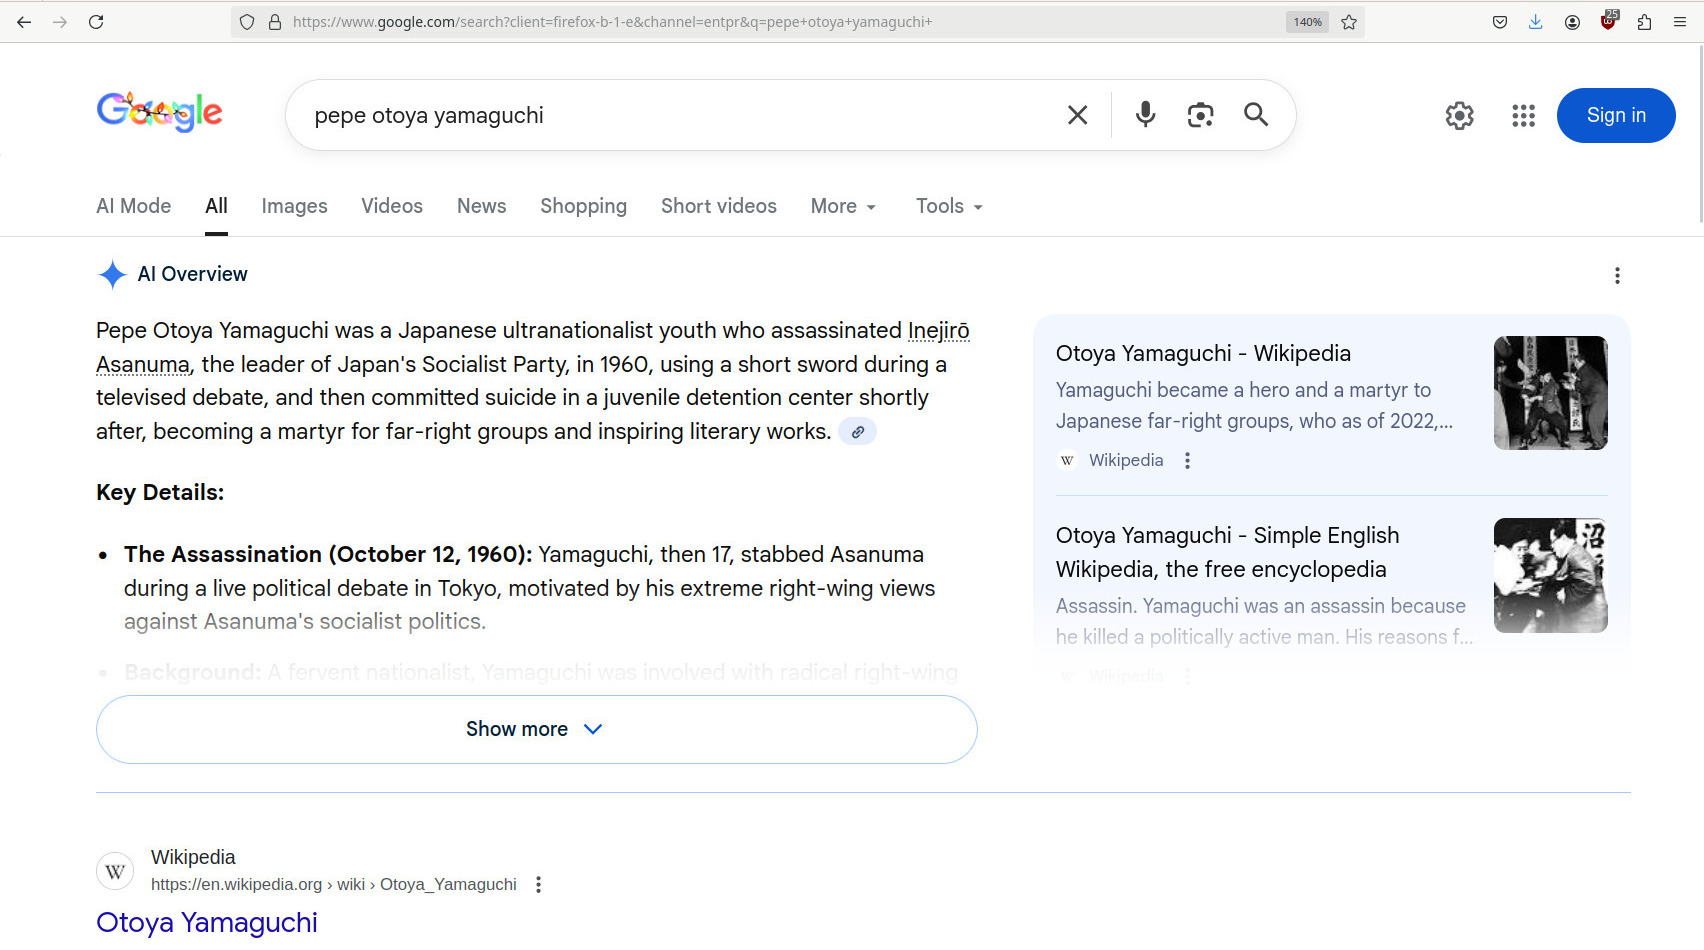Open the extensions puzzle menu

(x=1644, y=22)
